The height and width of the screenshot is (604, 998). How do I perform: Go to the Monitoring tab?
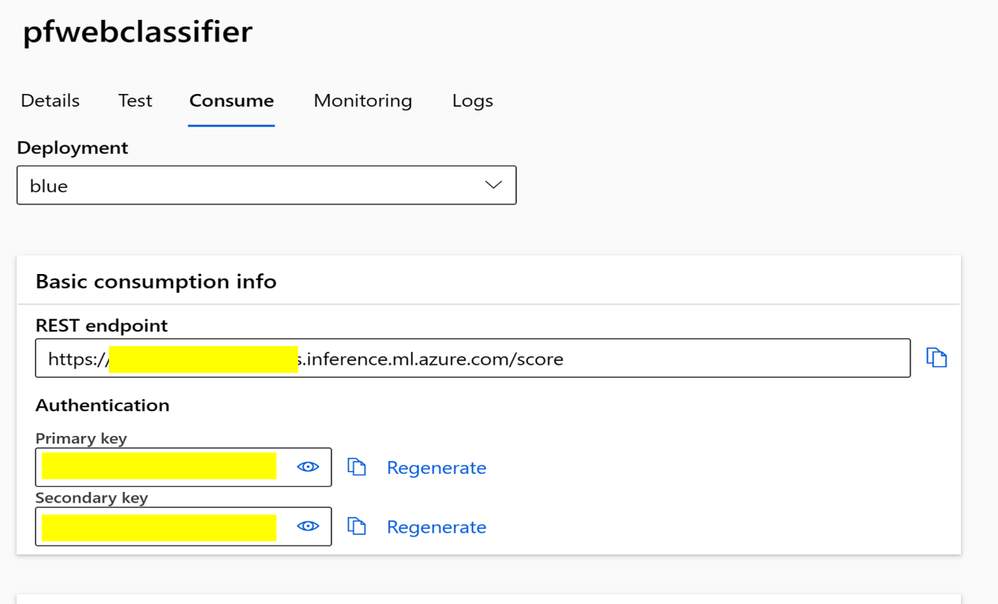pos(362,101)
